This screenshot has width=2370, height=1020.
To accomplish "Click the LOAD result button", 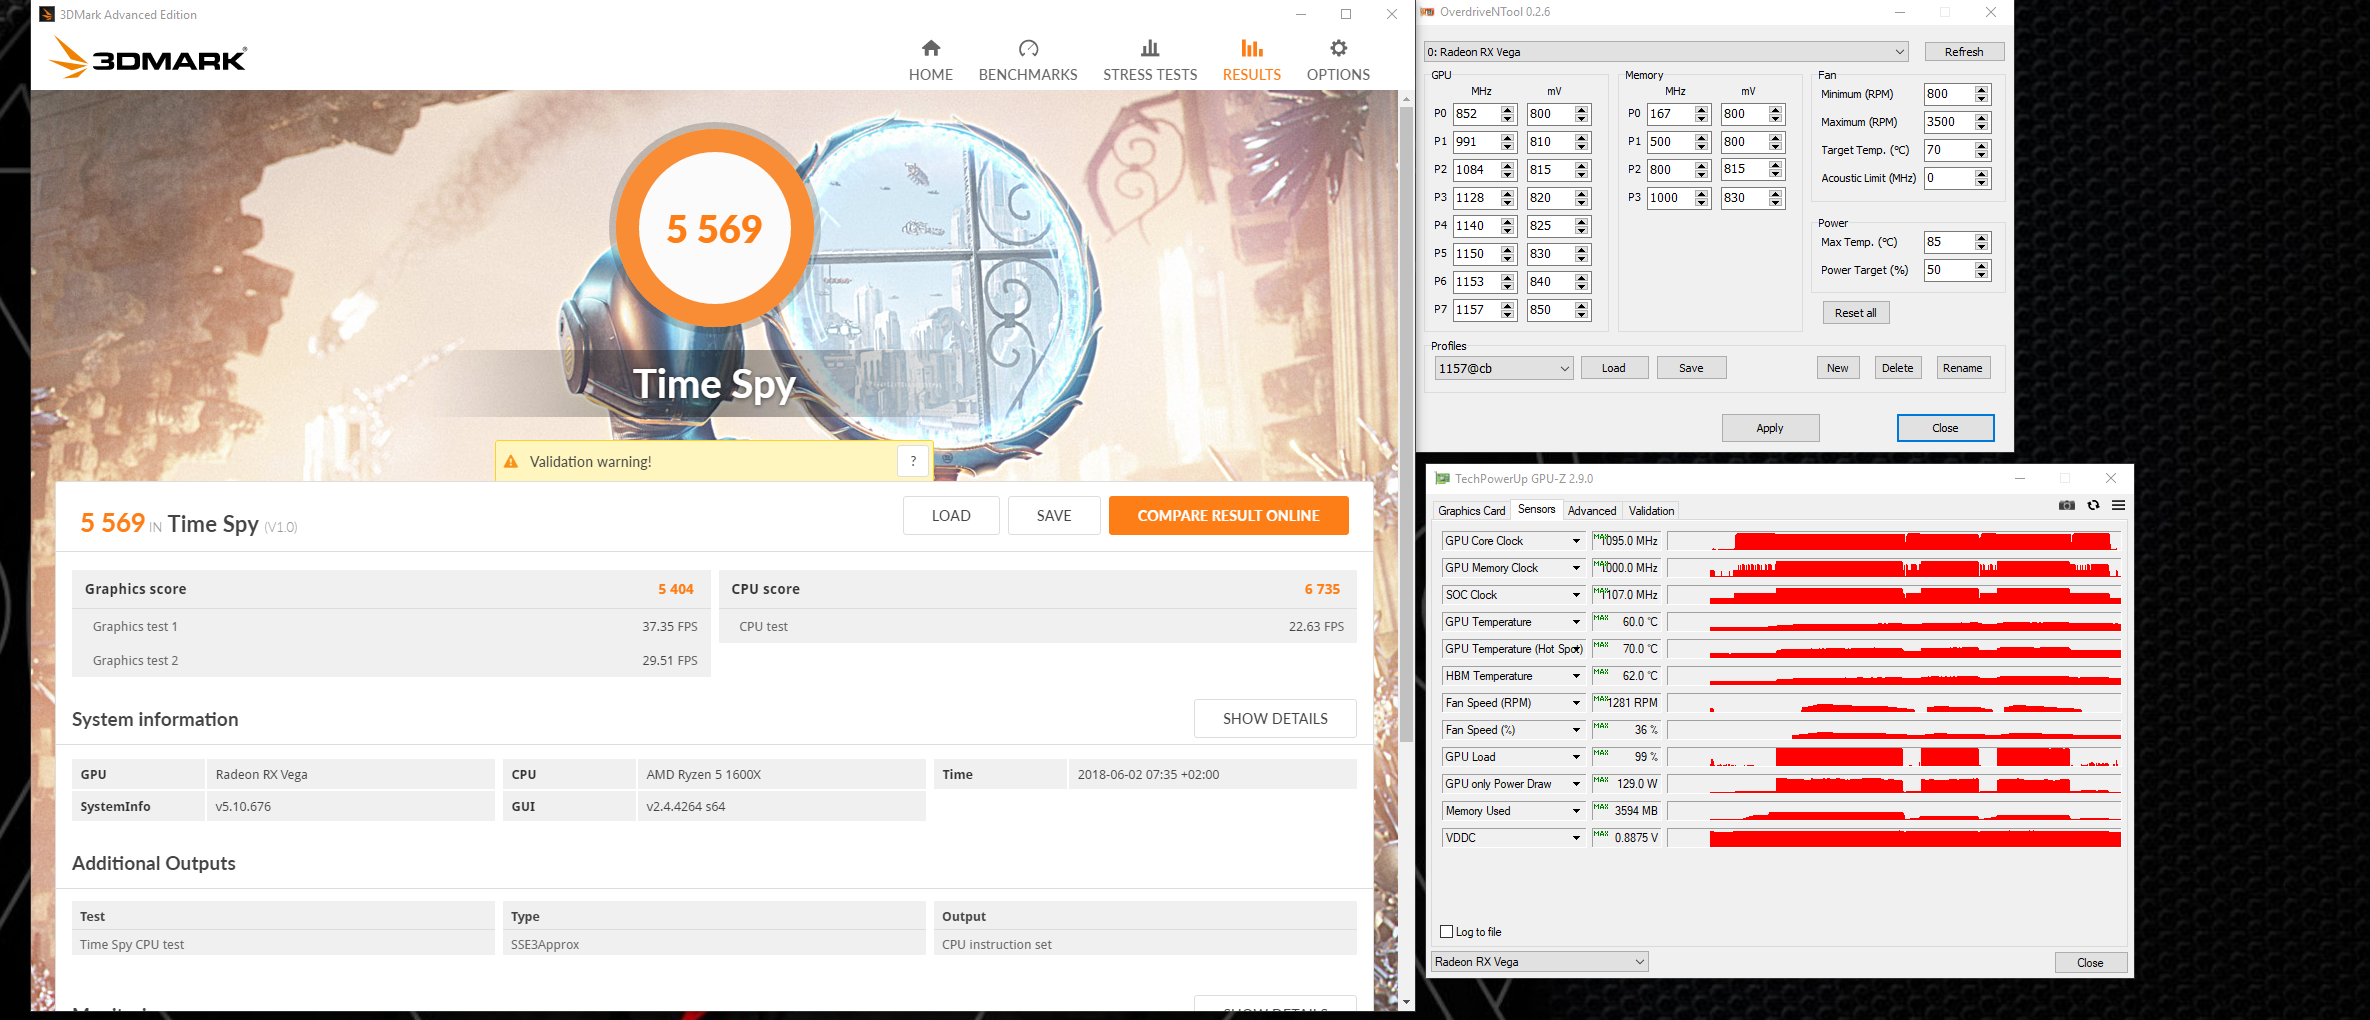I will tap(951, 516).
